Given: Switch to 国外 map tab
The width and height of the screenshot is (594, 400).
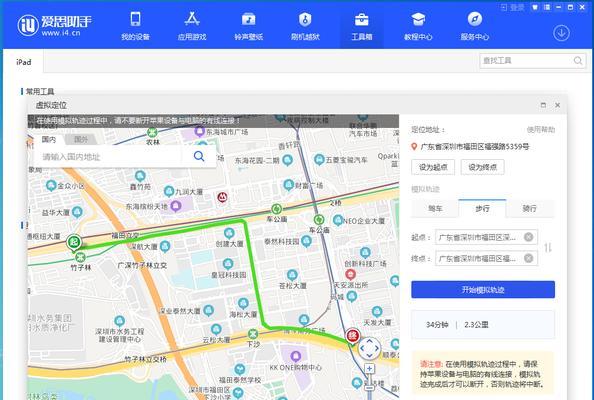Looking at the screenshot, I should (x=81, y=139).
